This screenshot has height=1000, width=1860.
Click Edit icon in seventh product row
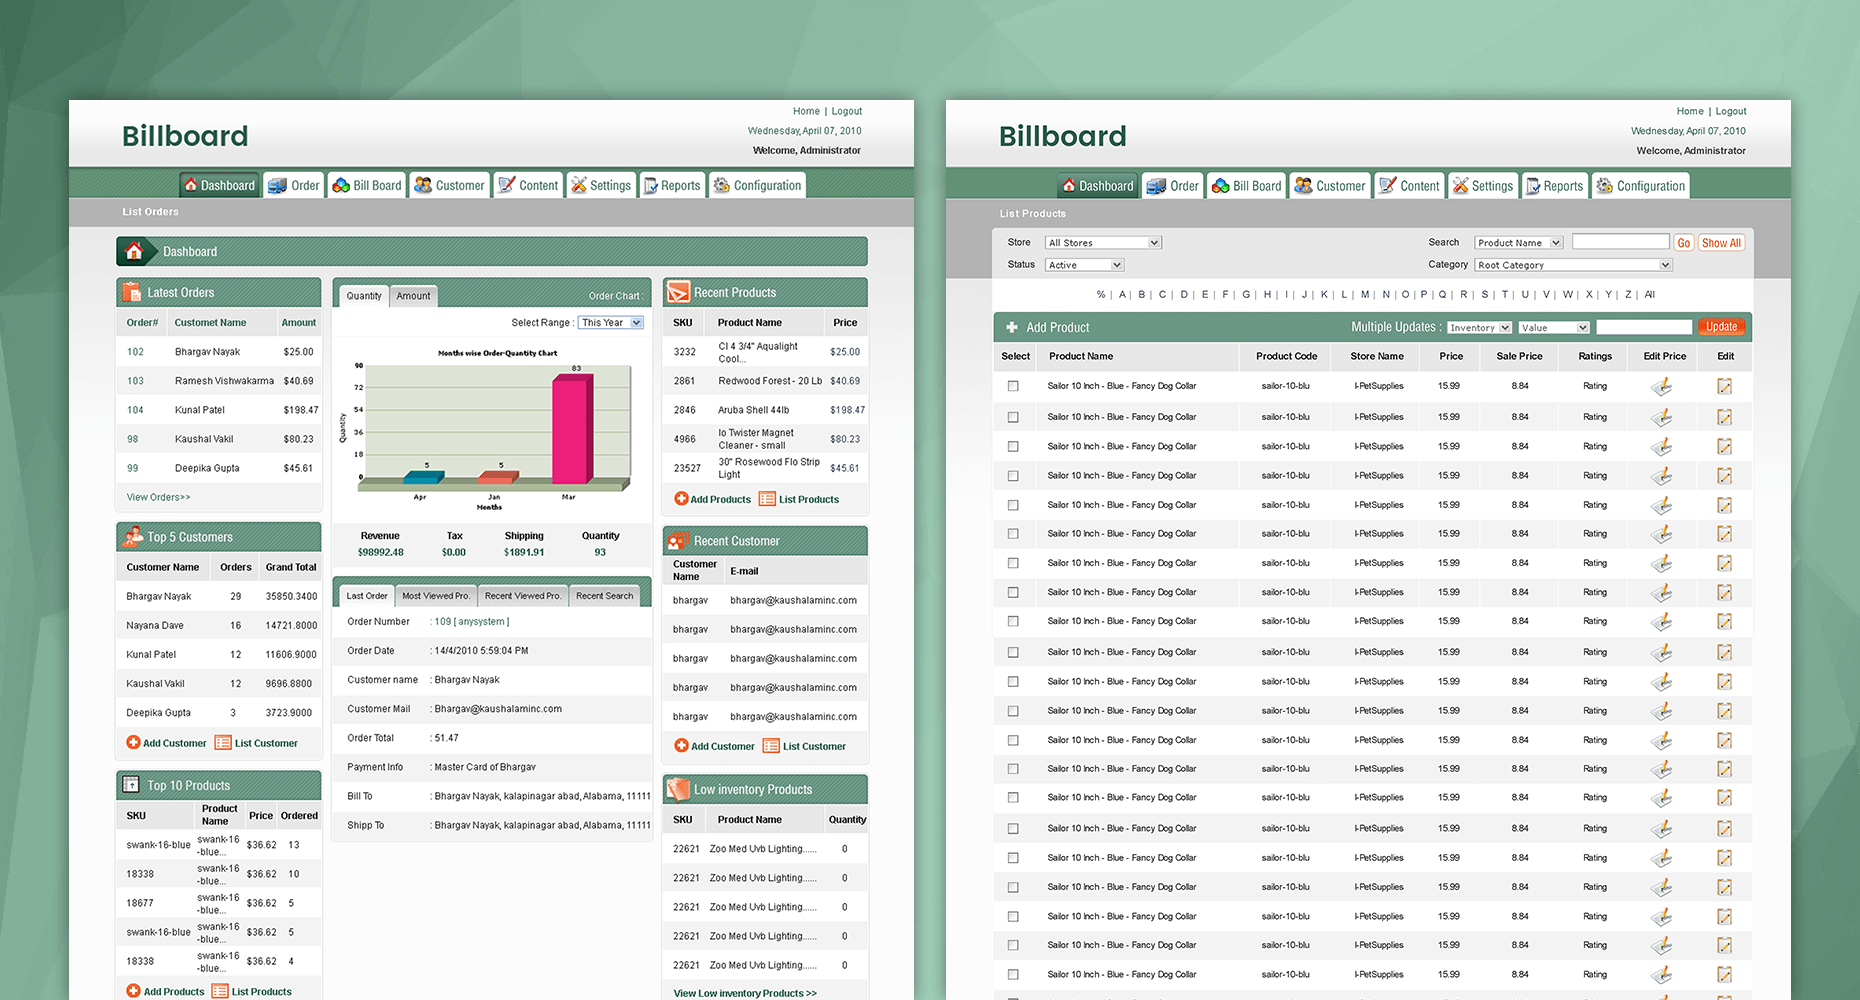pos(1725,563)
